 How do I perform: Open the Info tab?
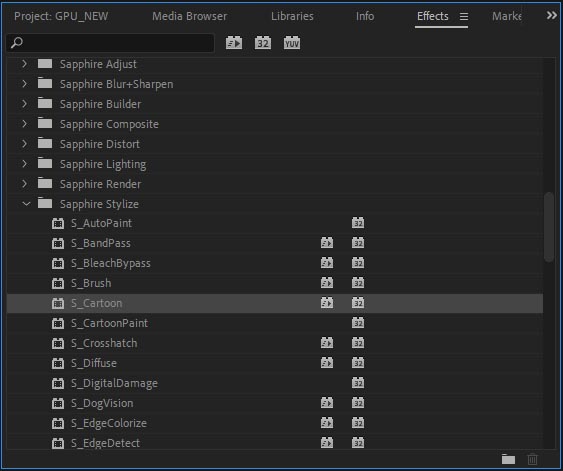[x=365, y=16]
